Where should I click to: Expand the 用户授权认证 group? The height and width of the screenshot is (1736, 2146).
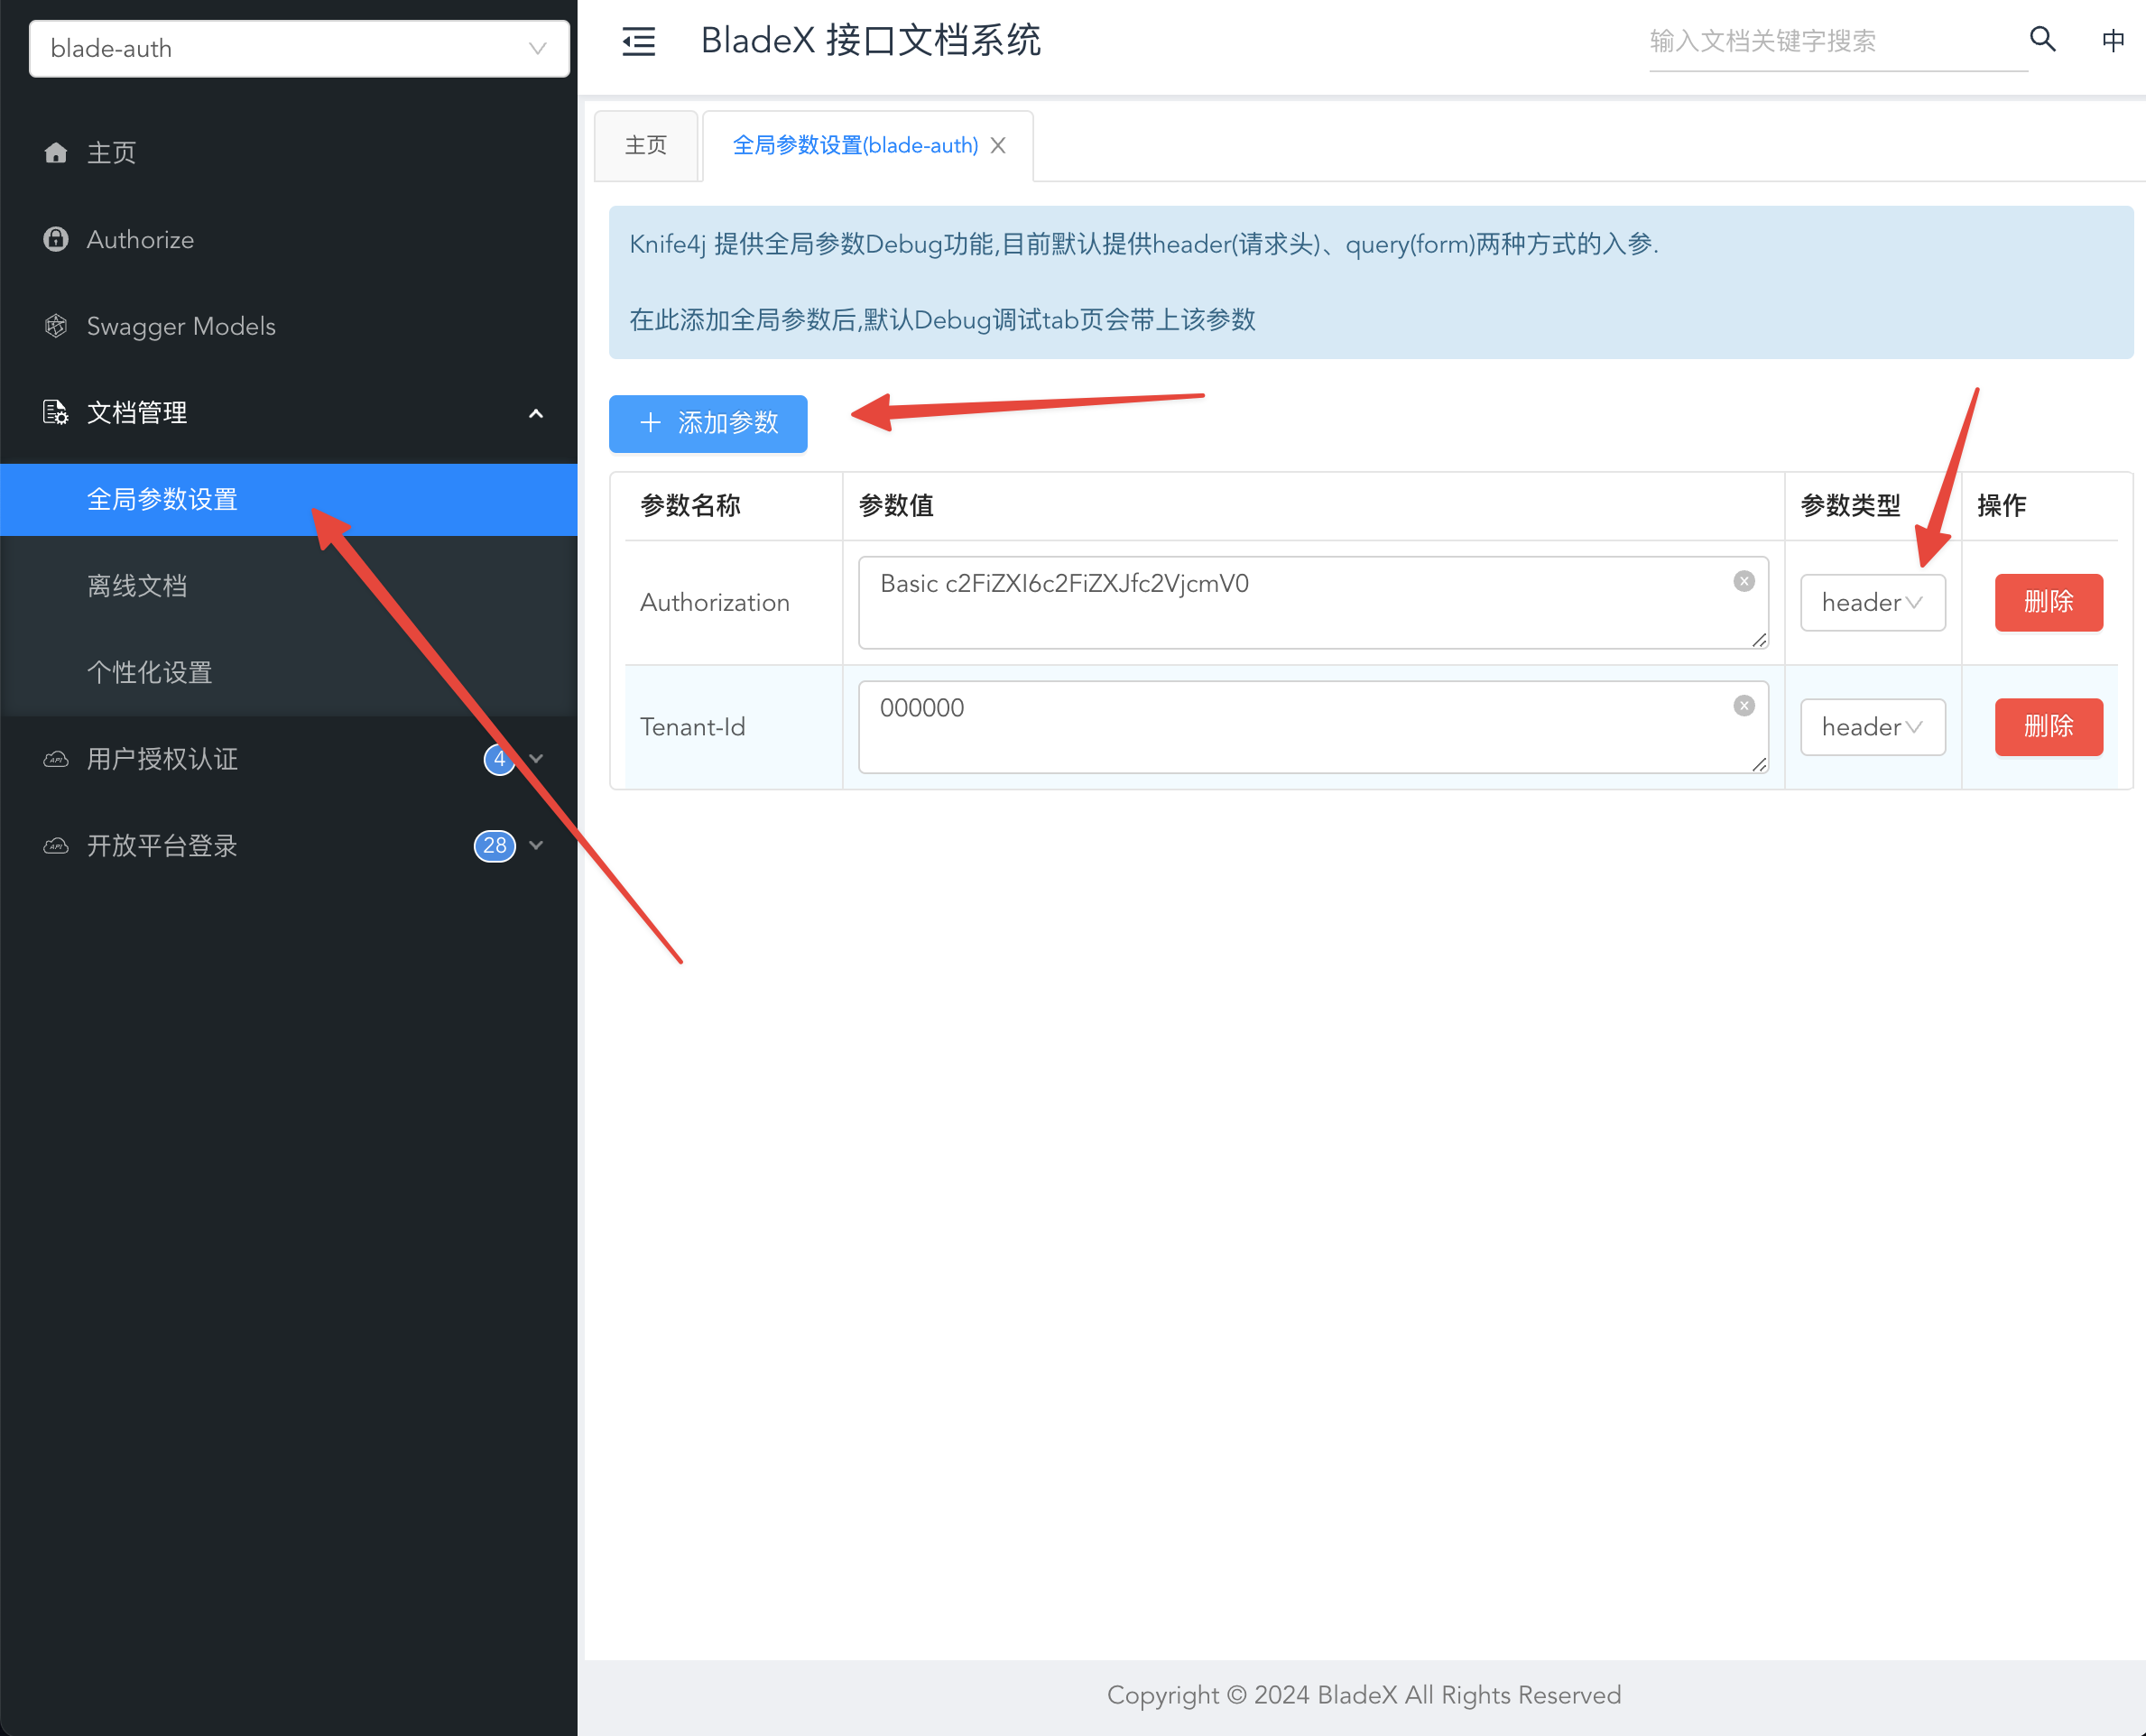pos(536,759)
